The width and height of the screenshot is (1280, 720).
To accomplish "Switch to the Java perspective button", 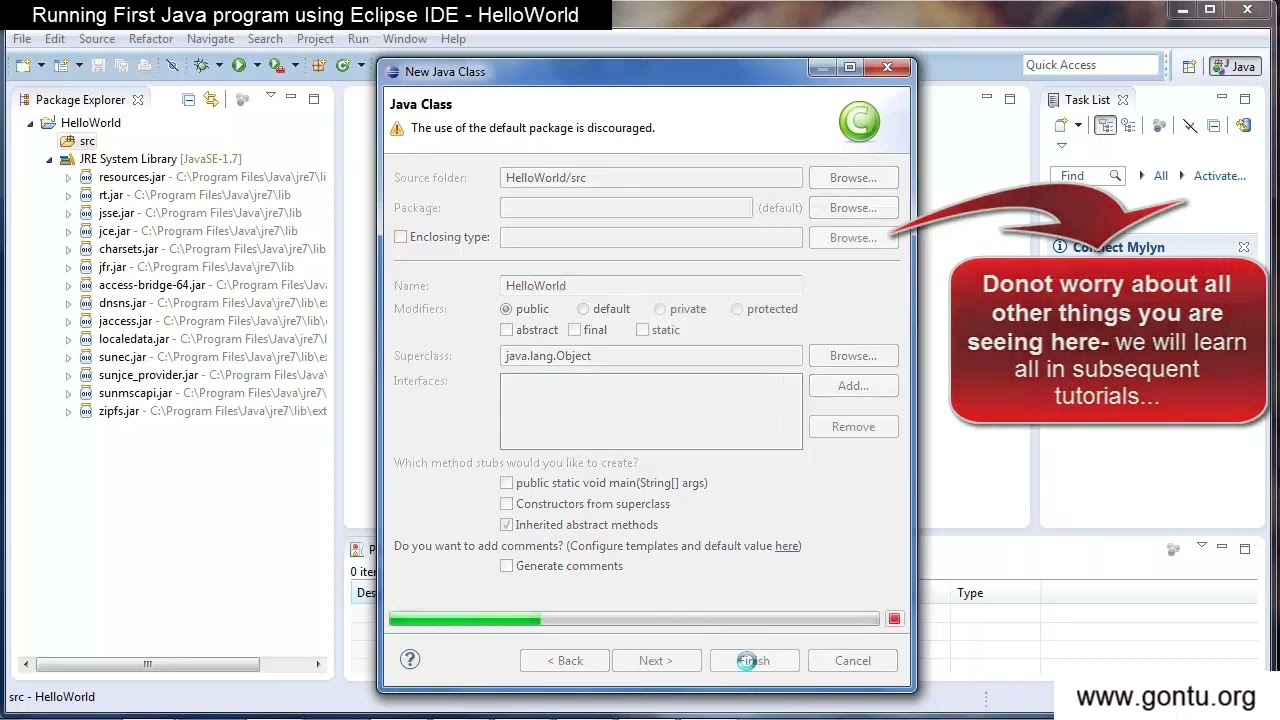I will 1234,67.
